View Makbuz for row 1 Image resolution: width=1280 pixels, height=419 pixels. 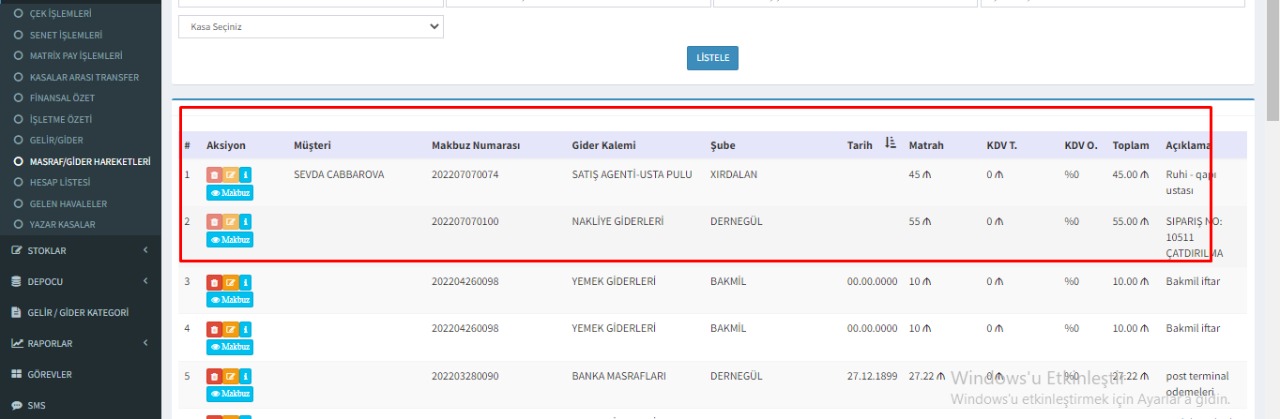(230, 193)
